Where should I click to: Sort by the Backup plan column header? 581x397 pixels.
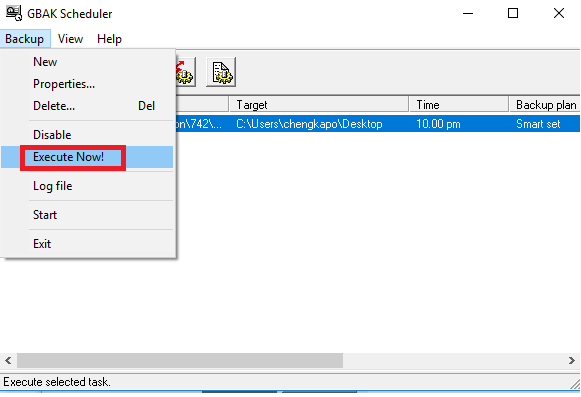point(545,105)
